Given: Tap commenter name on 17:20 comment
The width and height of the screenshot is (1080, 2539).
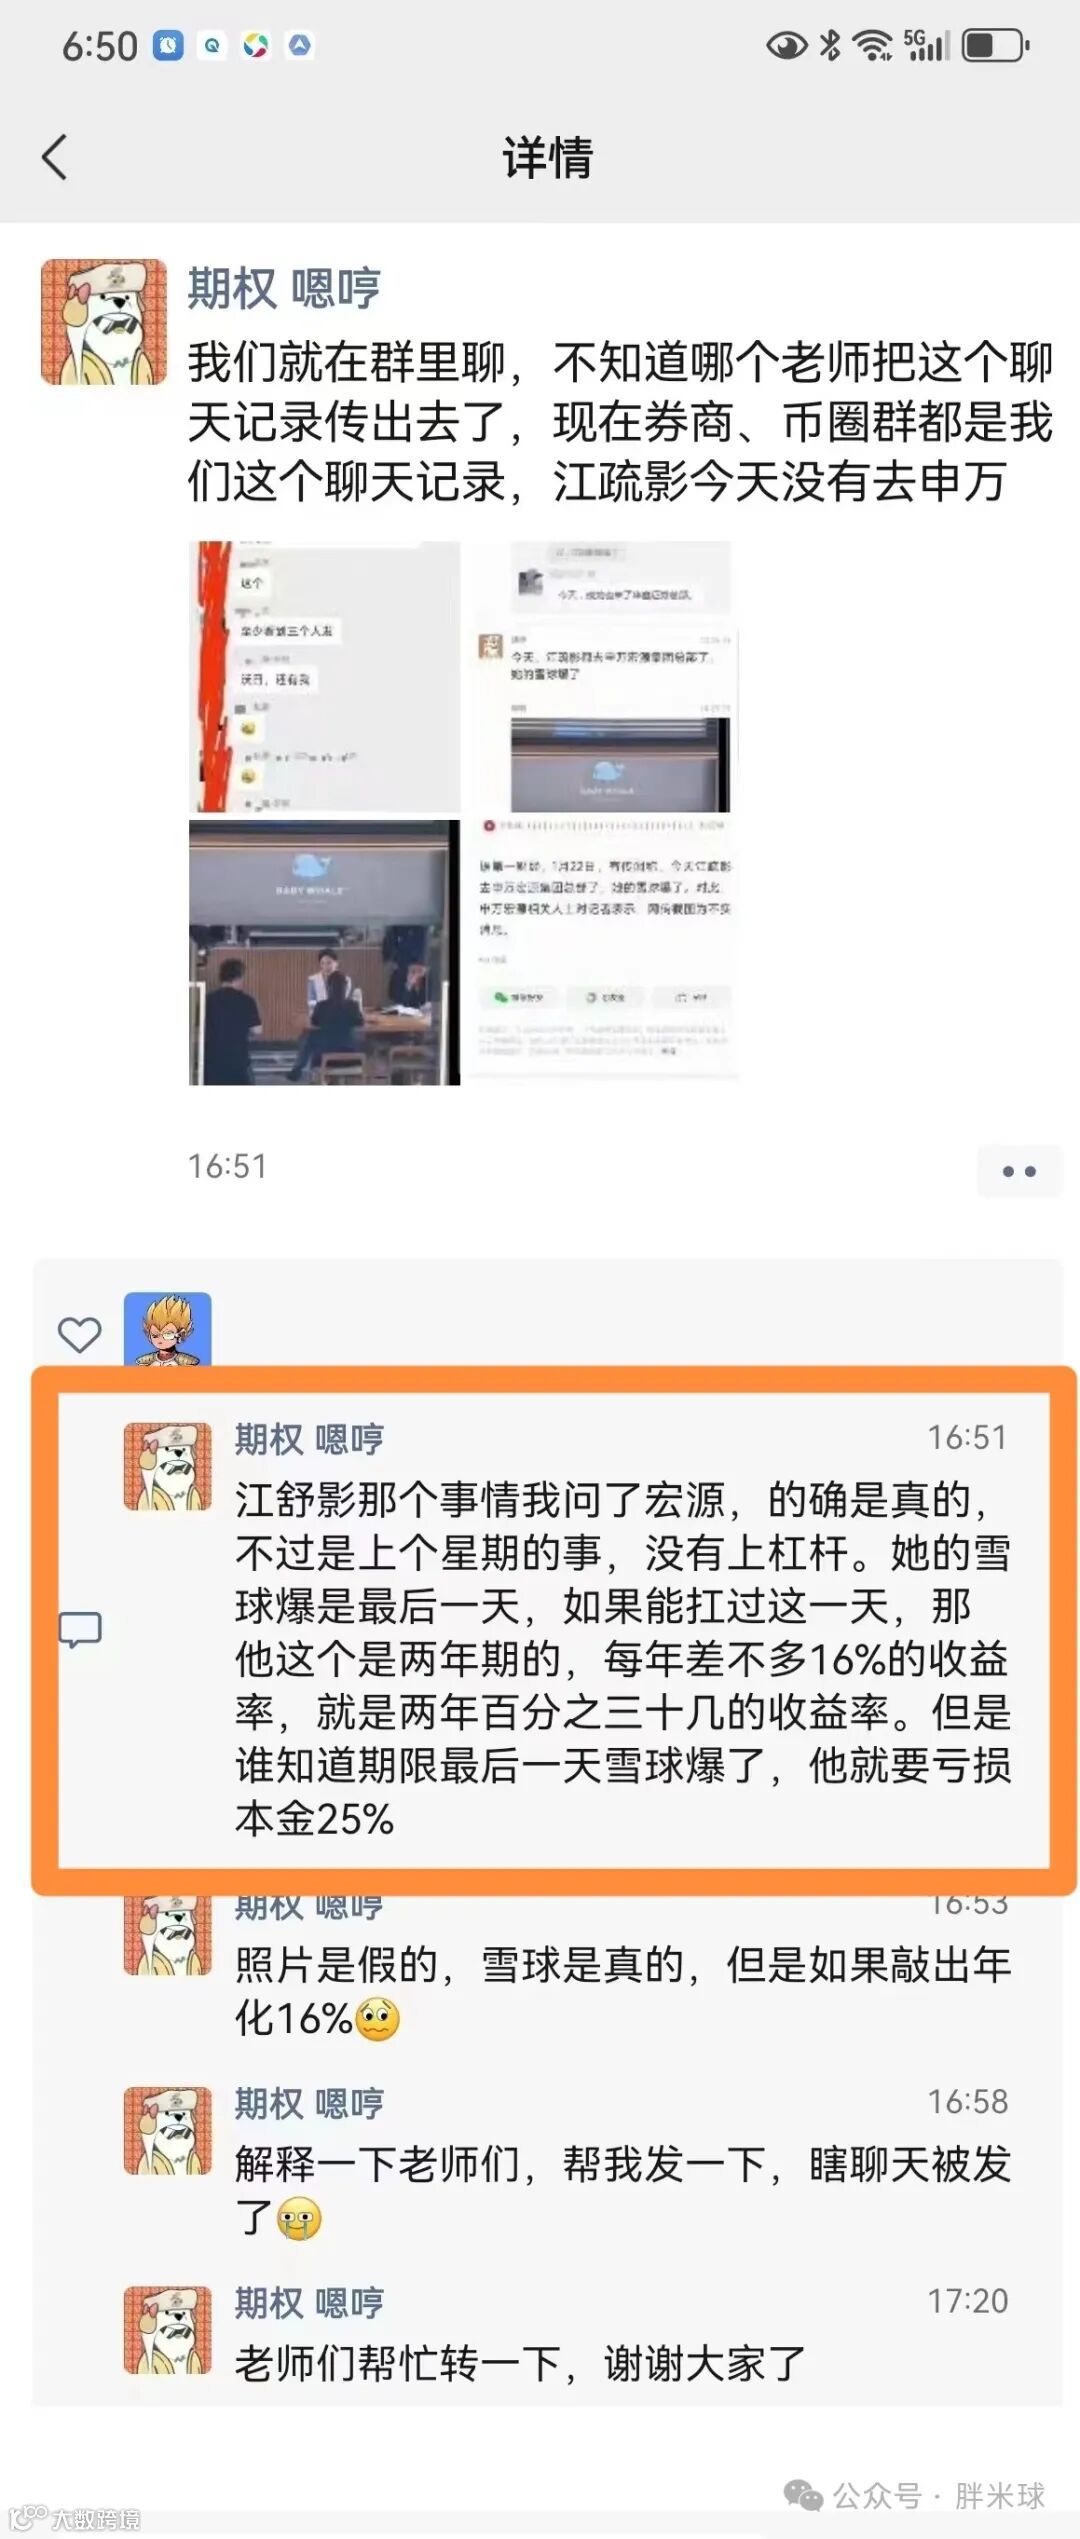Looking at the screenshot, I should point(309,2302).
